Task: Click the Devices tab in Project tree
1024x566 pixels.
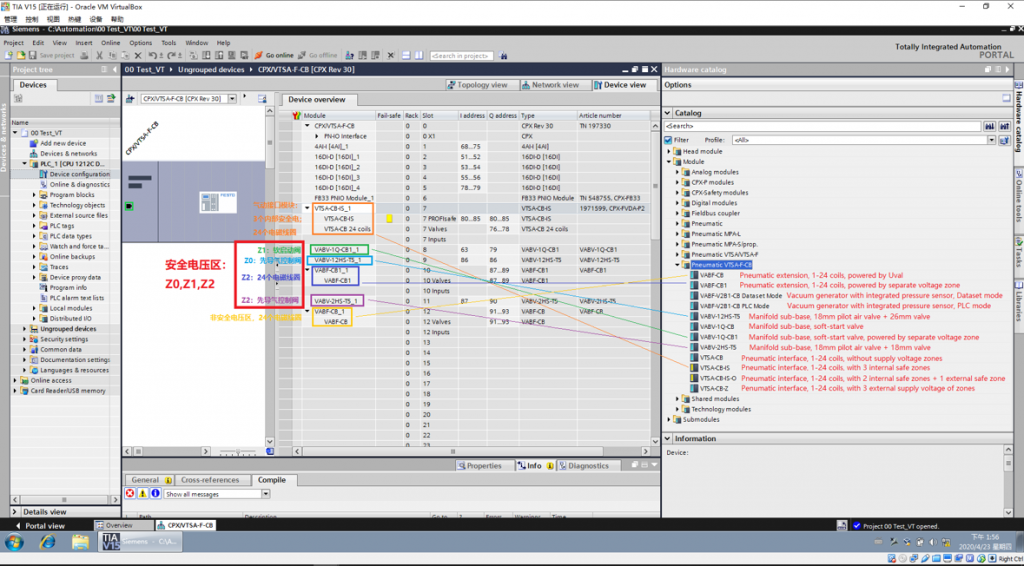Action: tap(33, 85)
